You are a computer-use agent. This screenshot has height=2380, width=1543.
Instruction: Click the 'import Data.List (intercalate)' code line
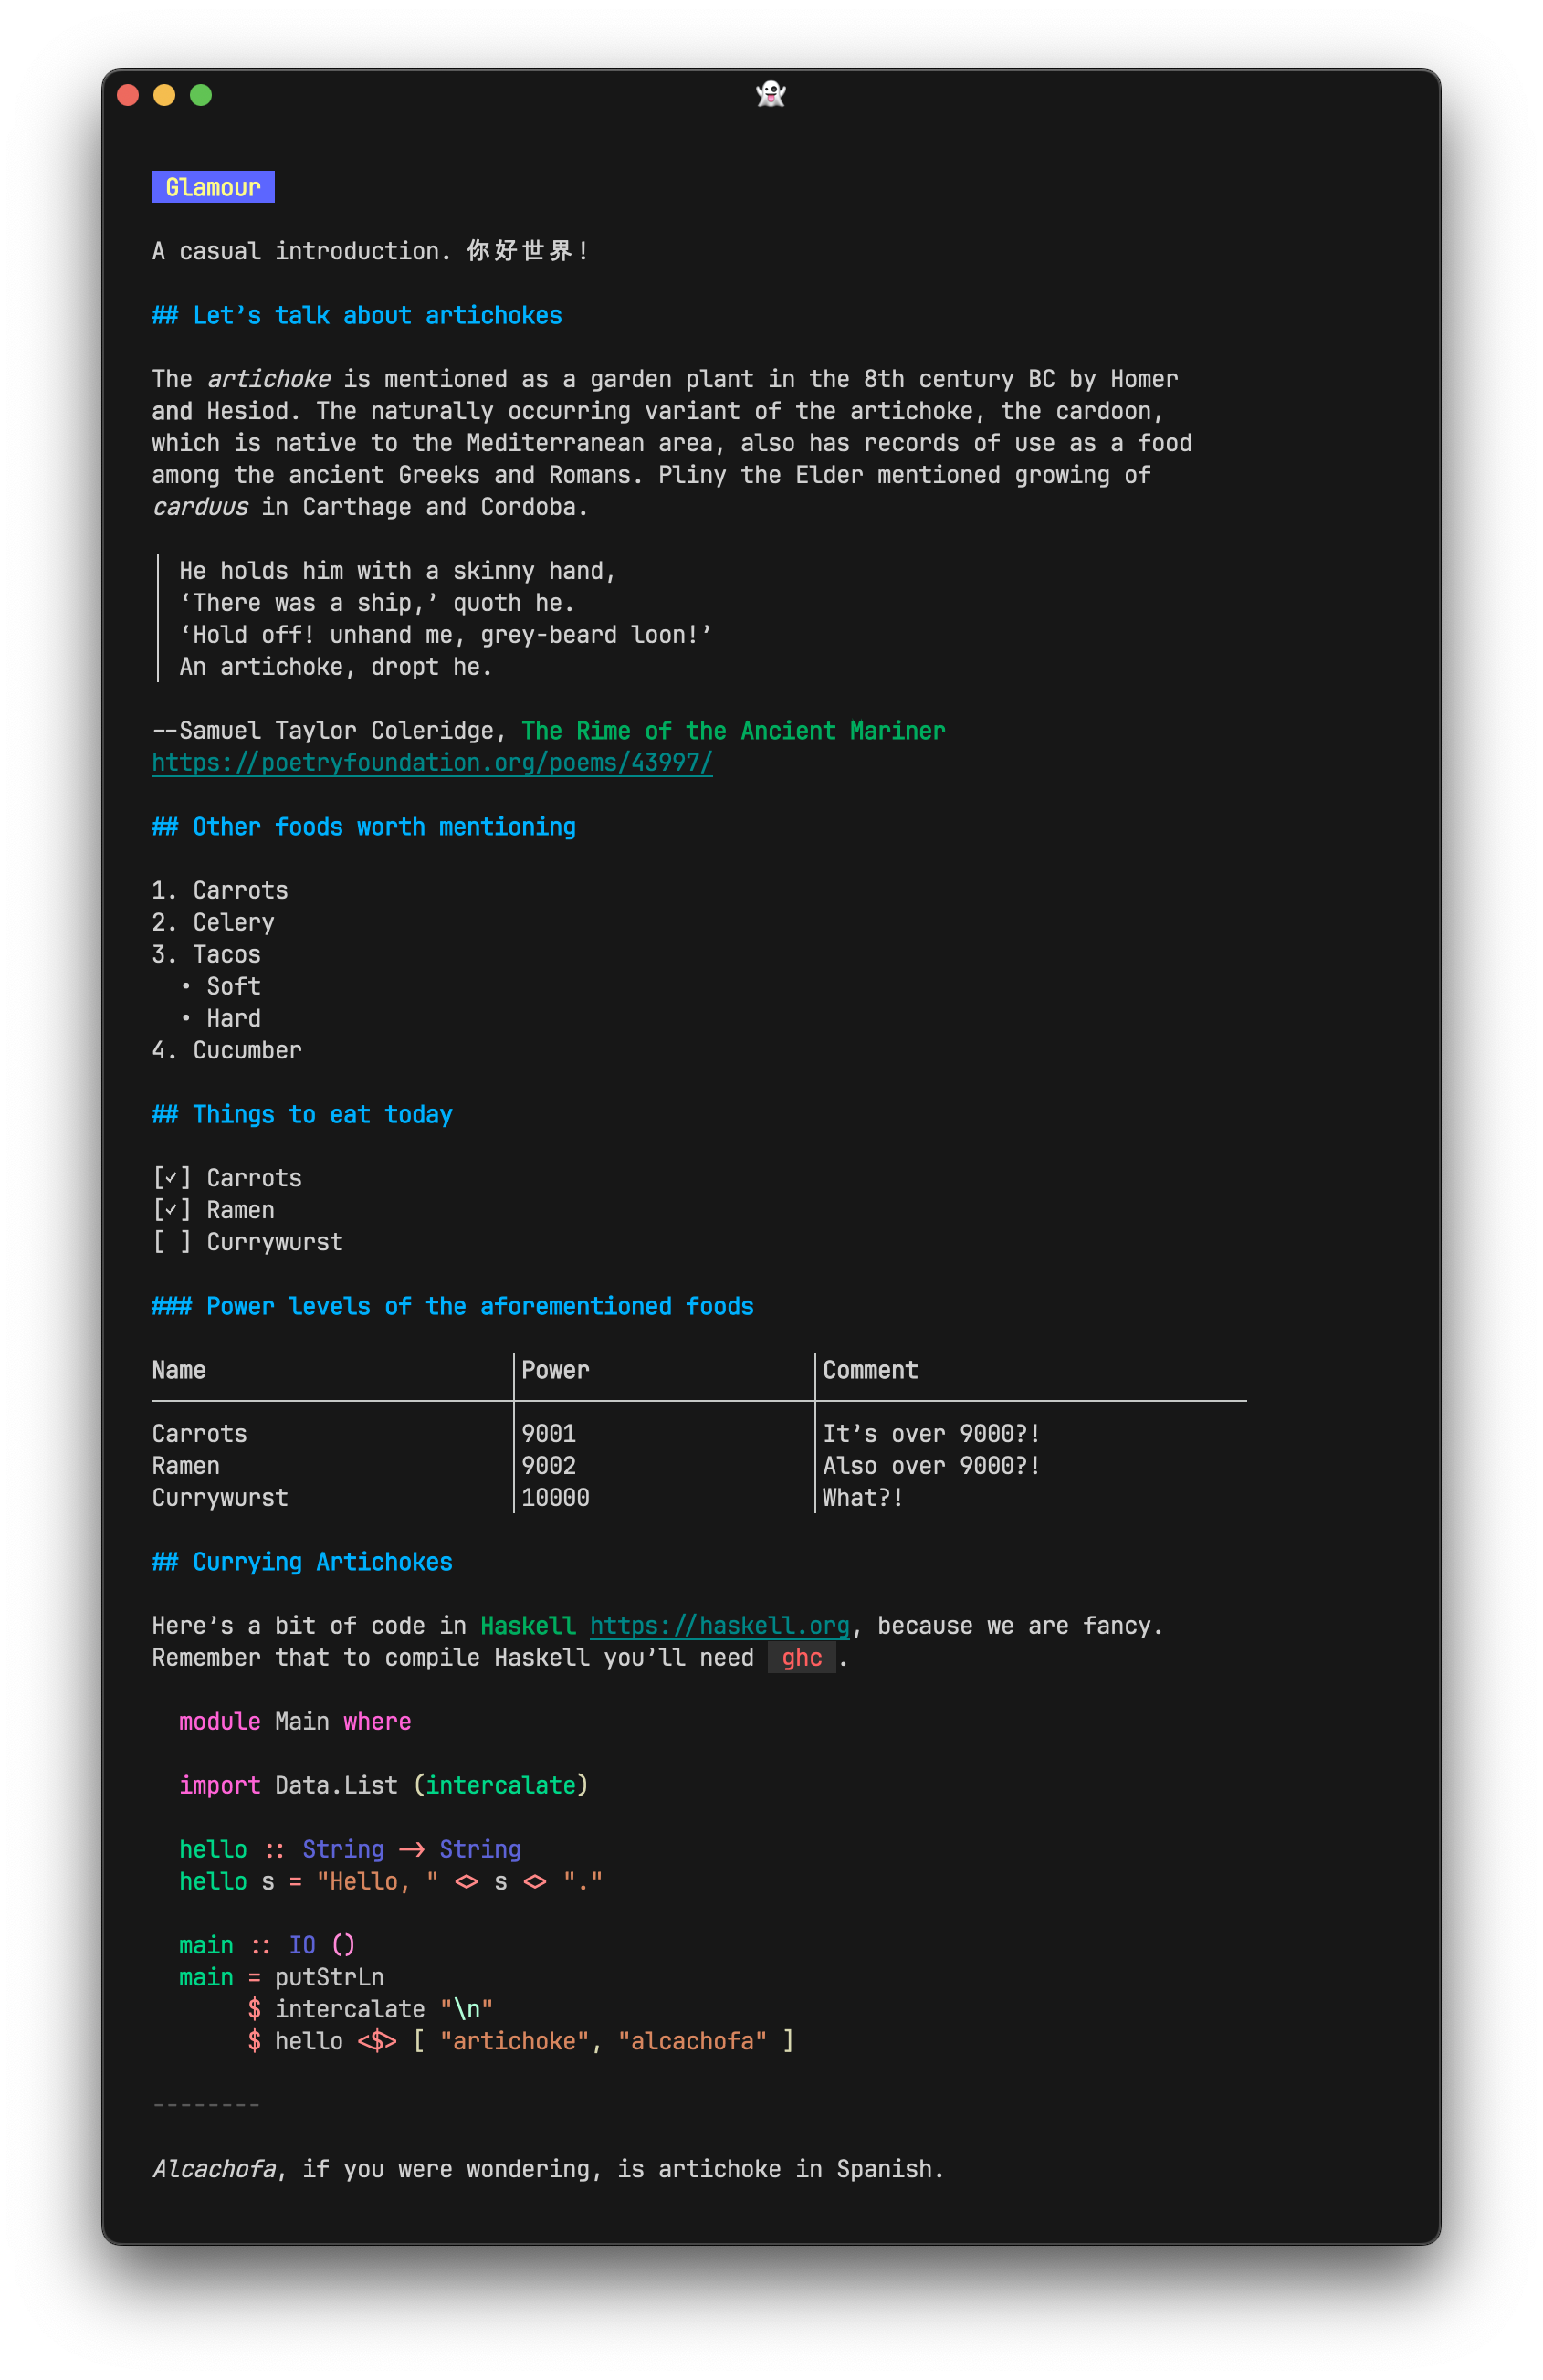pyautogui.click(x=384, y=1786)
